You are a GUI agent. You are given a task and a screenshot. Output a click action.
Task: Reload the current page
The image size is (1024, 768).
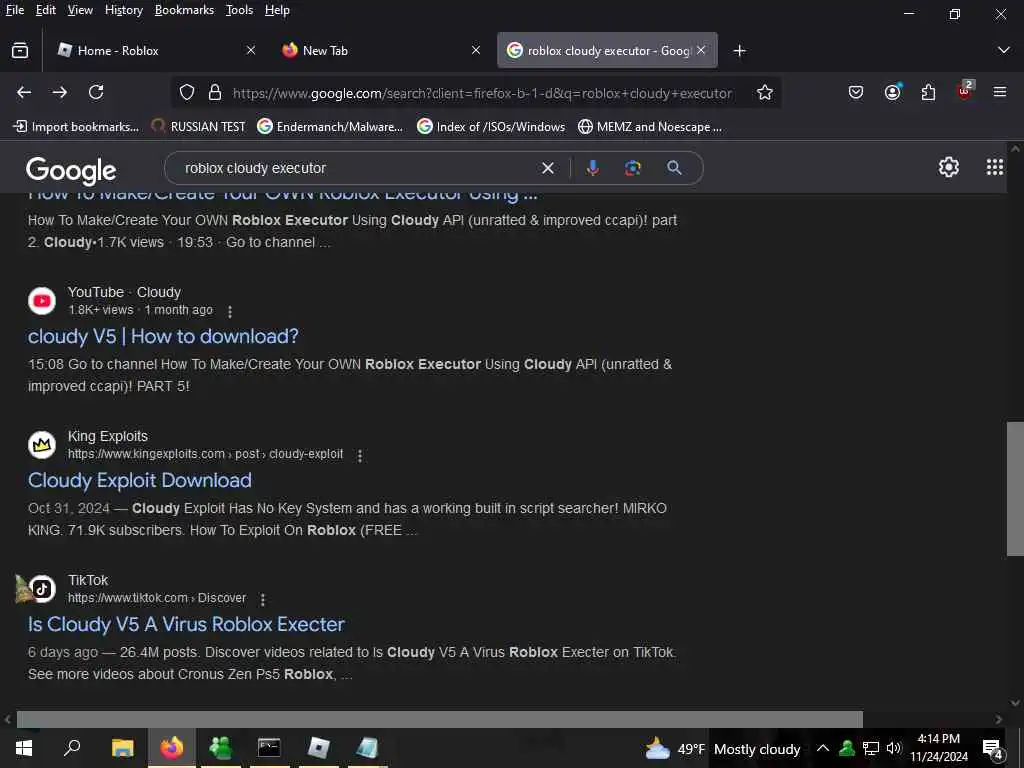(96, 92)
